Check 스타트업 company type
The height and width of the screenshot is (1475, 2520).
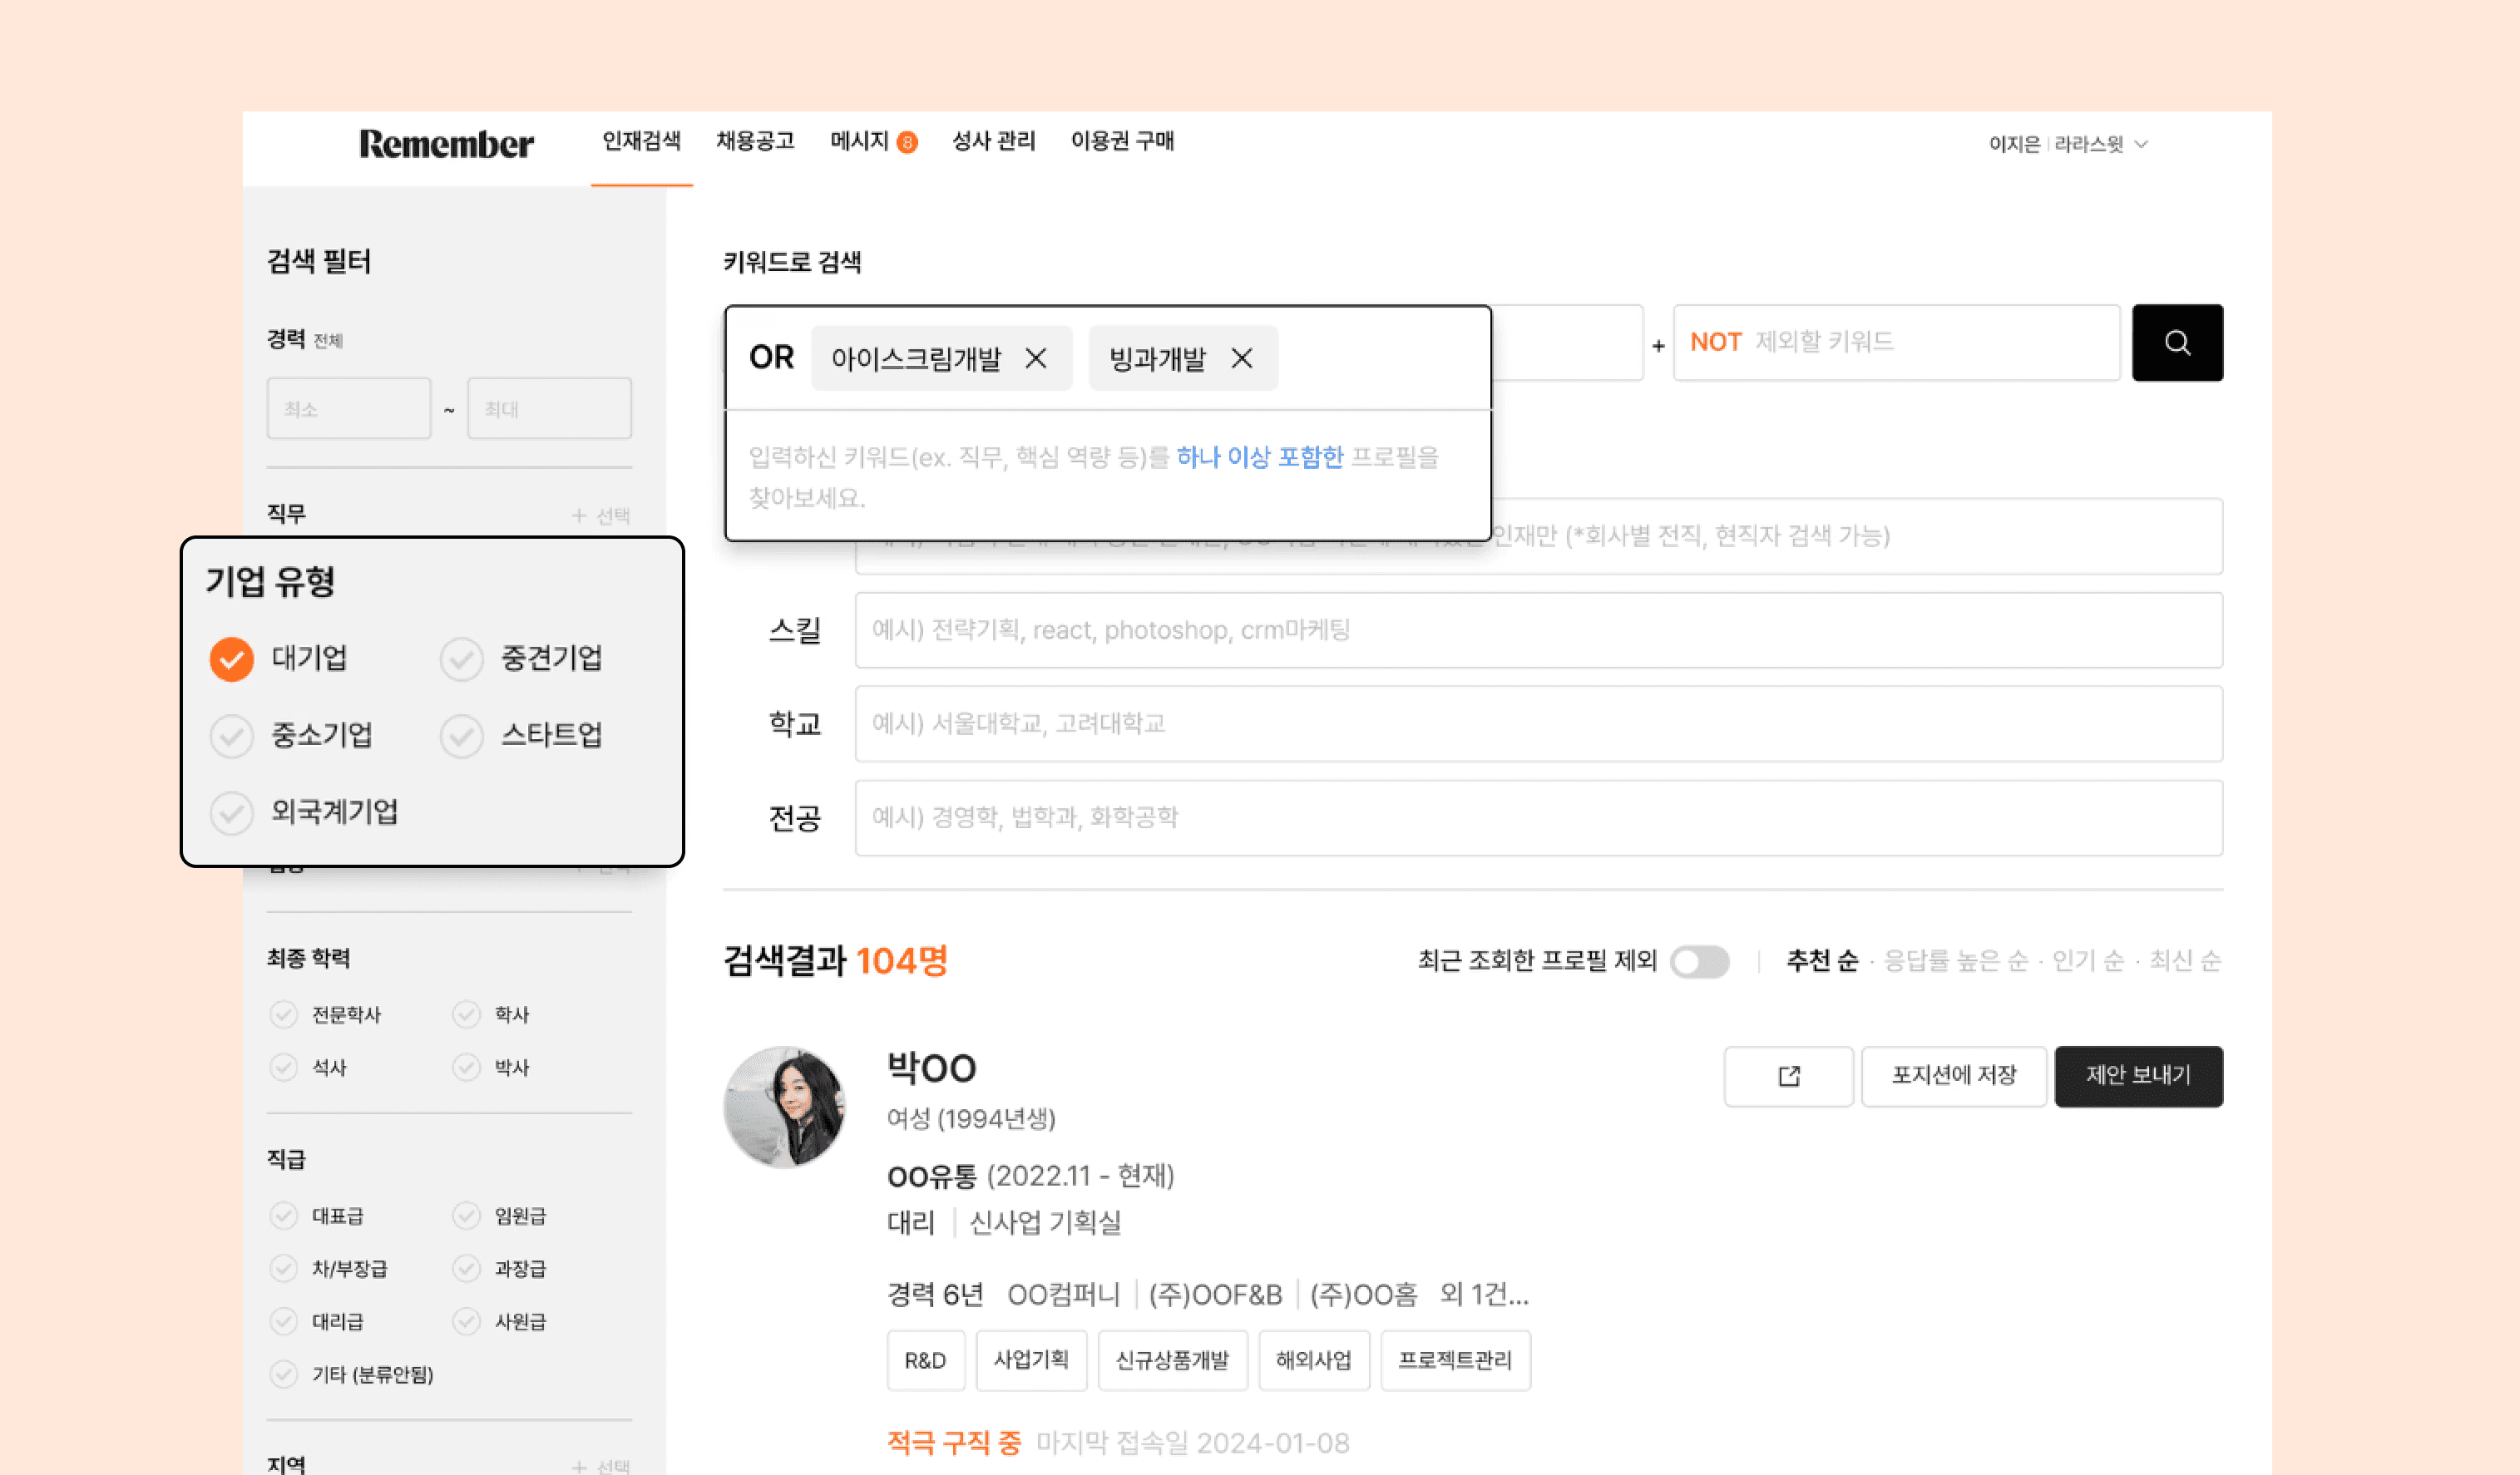461,736
